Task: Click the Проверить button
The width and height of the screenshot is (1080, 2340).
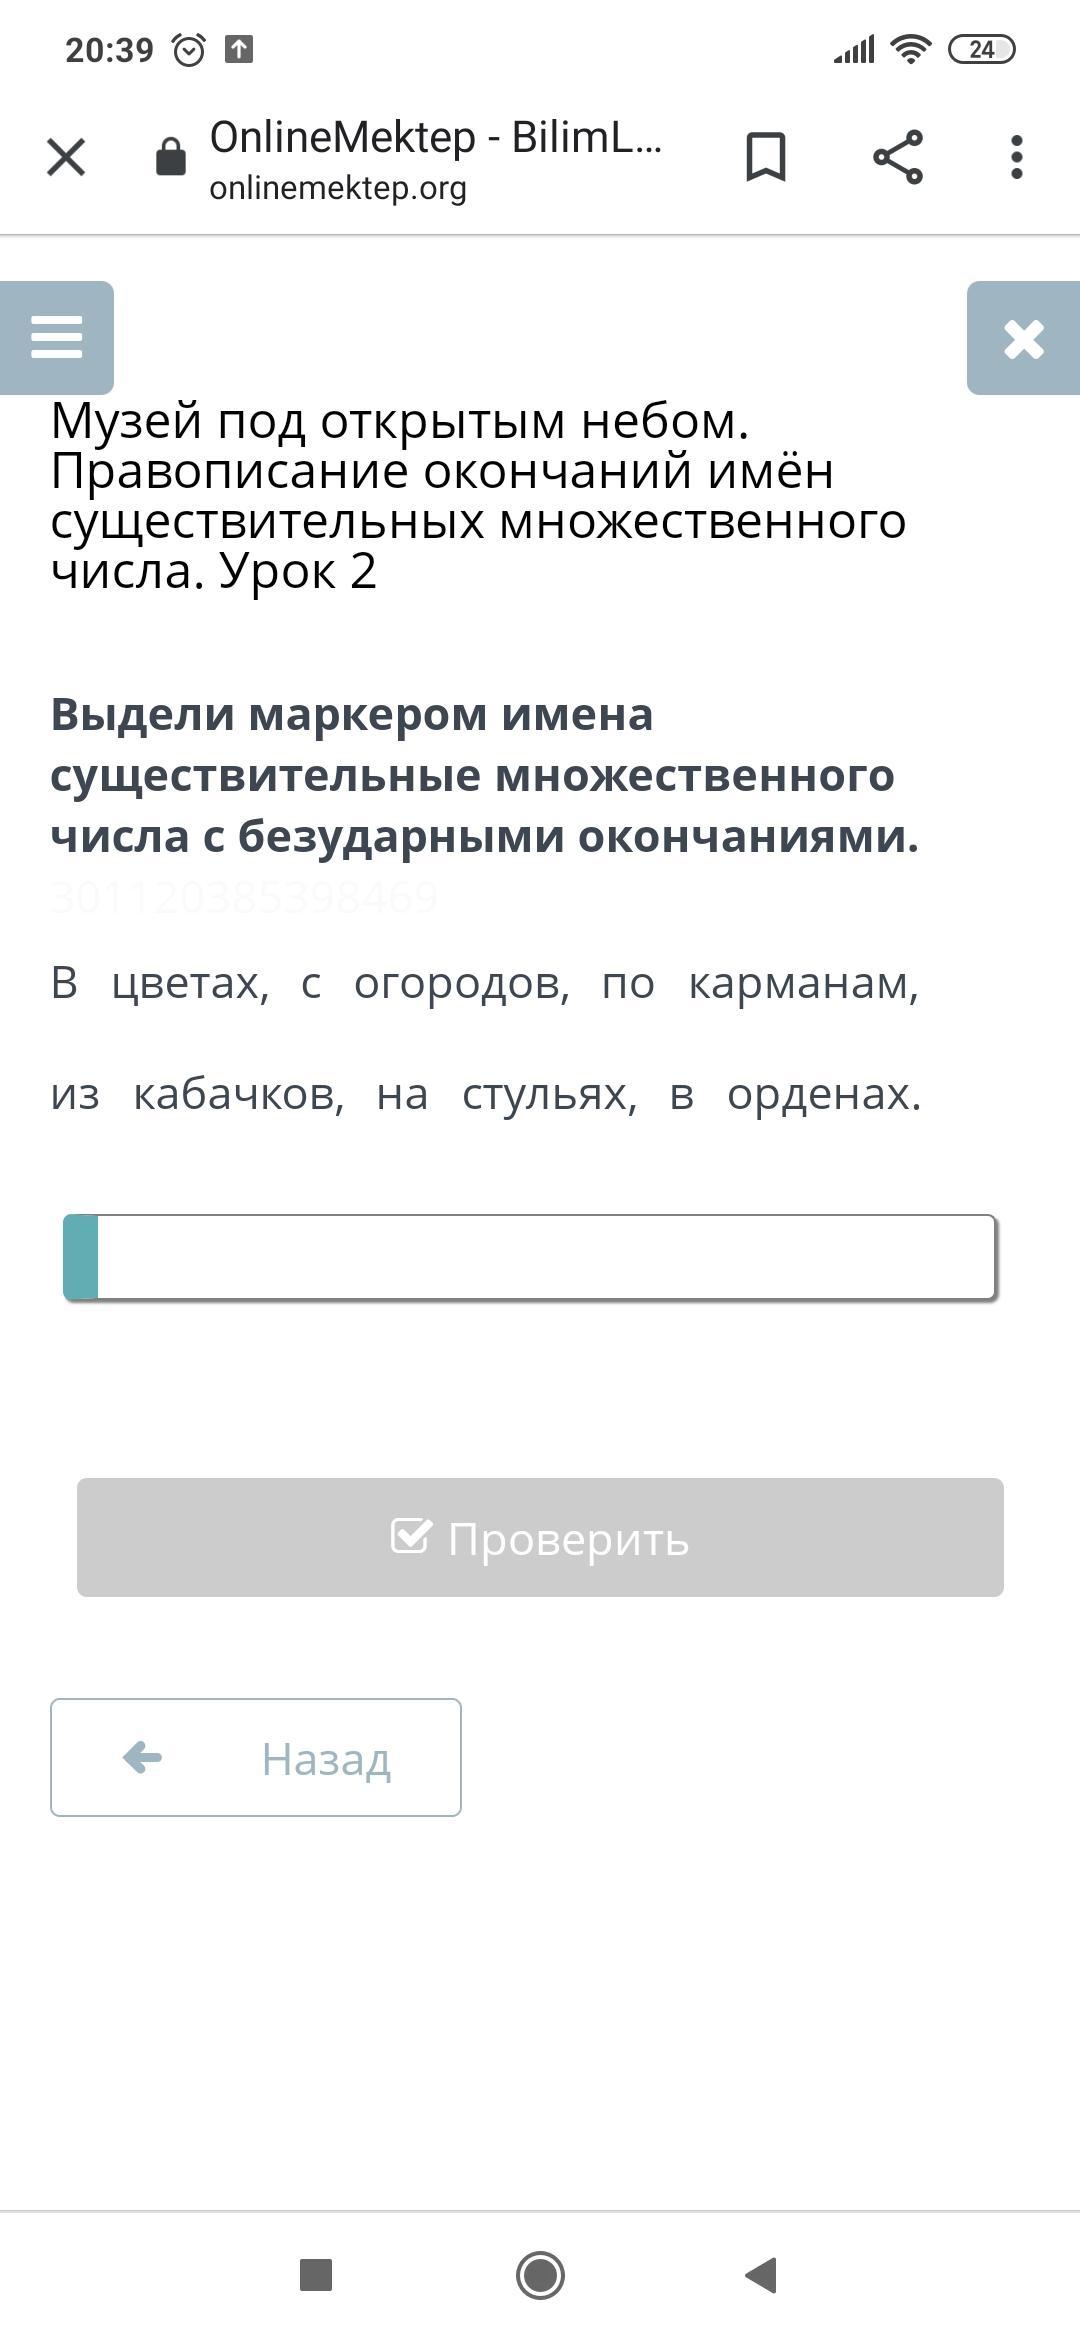Action: [540, 1537]
